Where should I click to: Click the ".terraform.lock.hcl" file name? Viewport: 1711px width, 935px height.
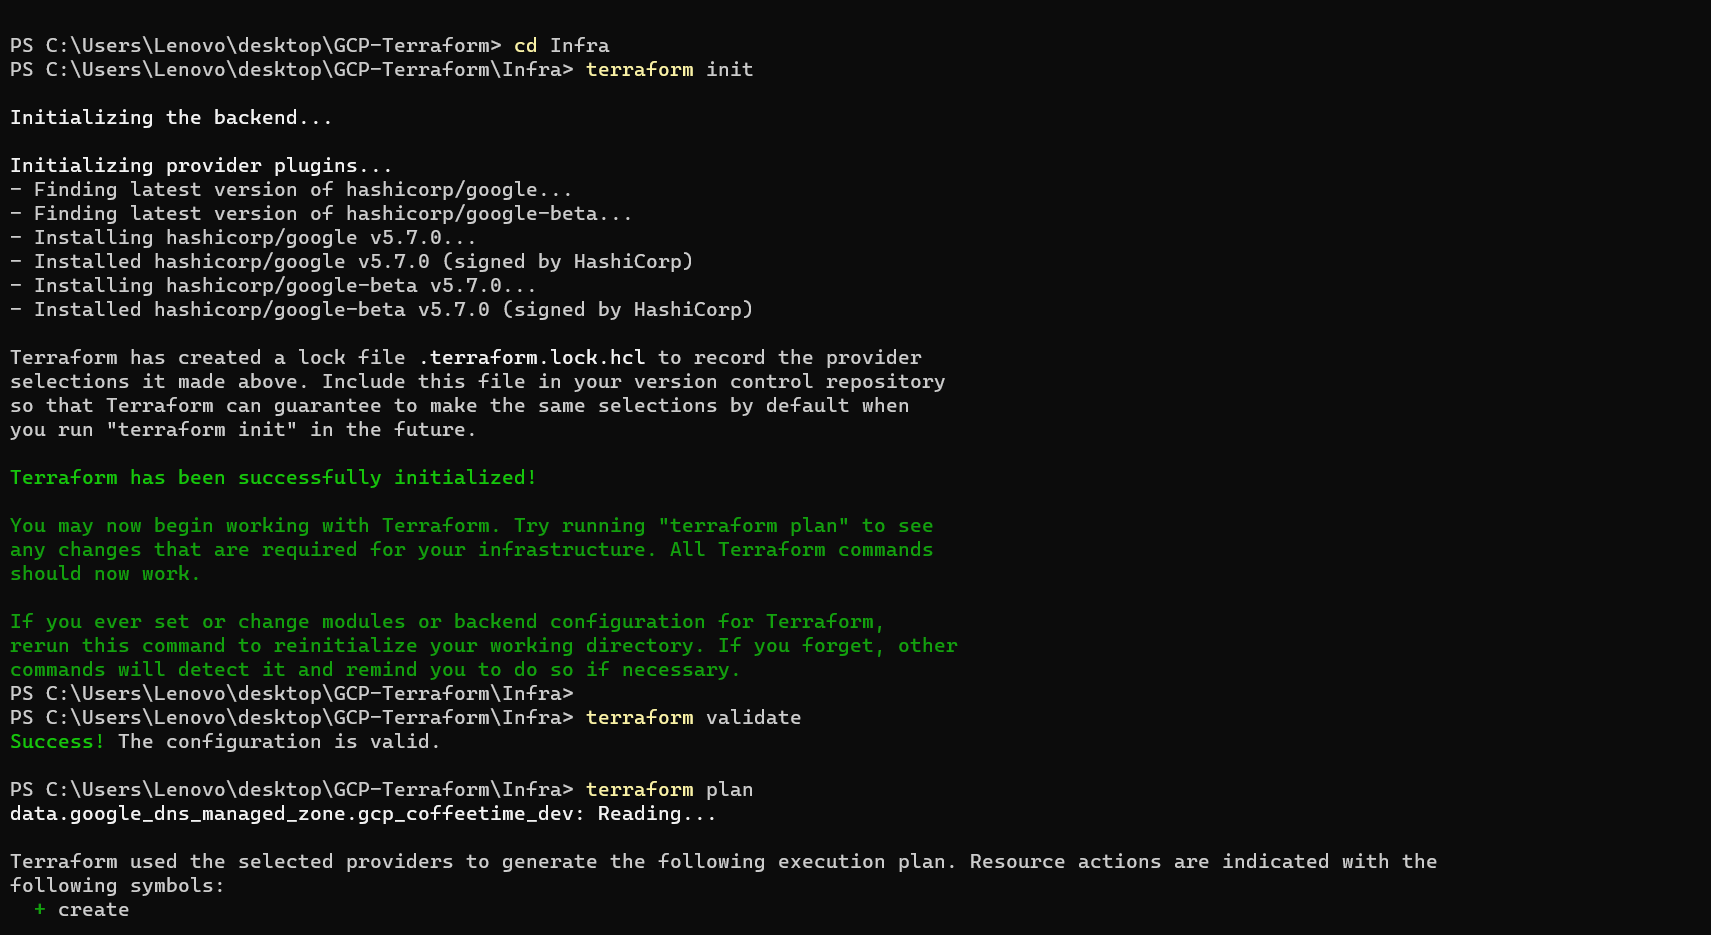point(531,358)
